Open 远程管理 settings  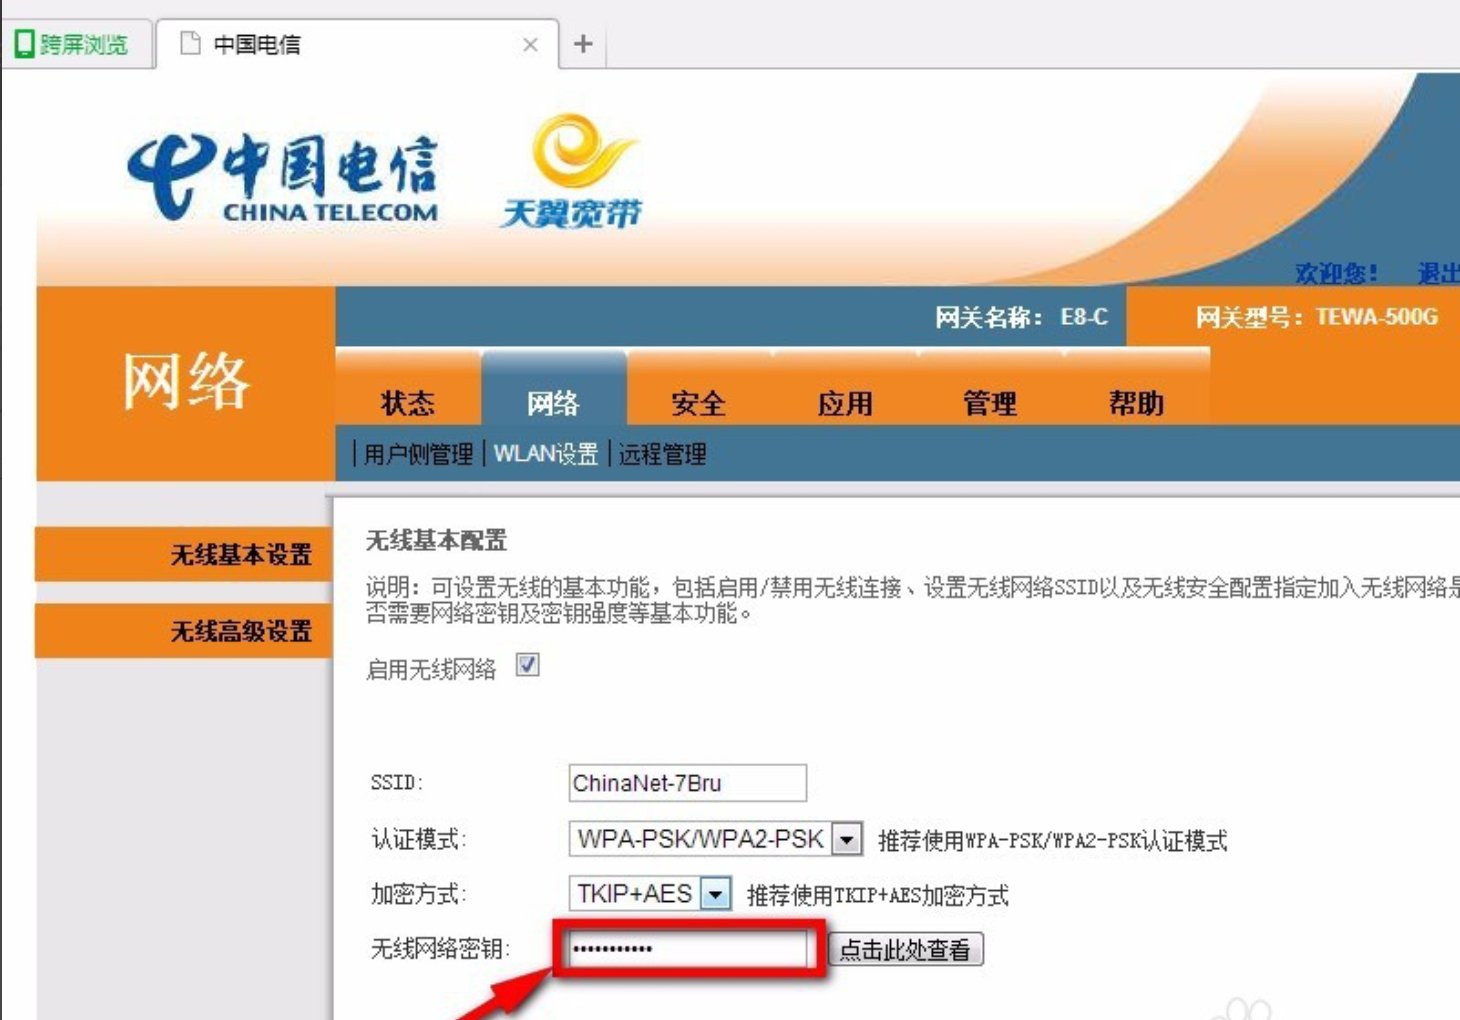[x=663, y=453]
